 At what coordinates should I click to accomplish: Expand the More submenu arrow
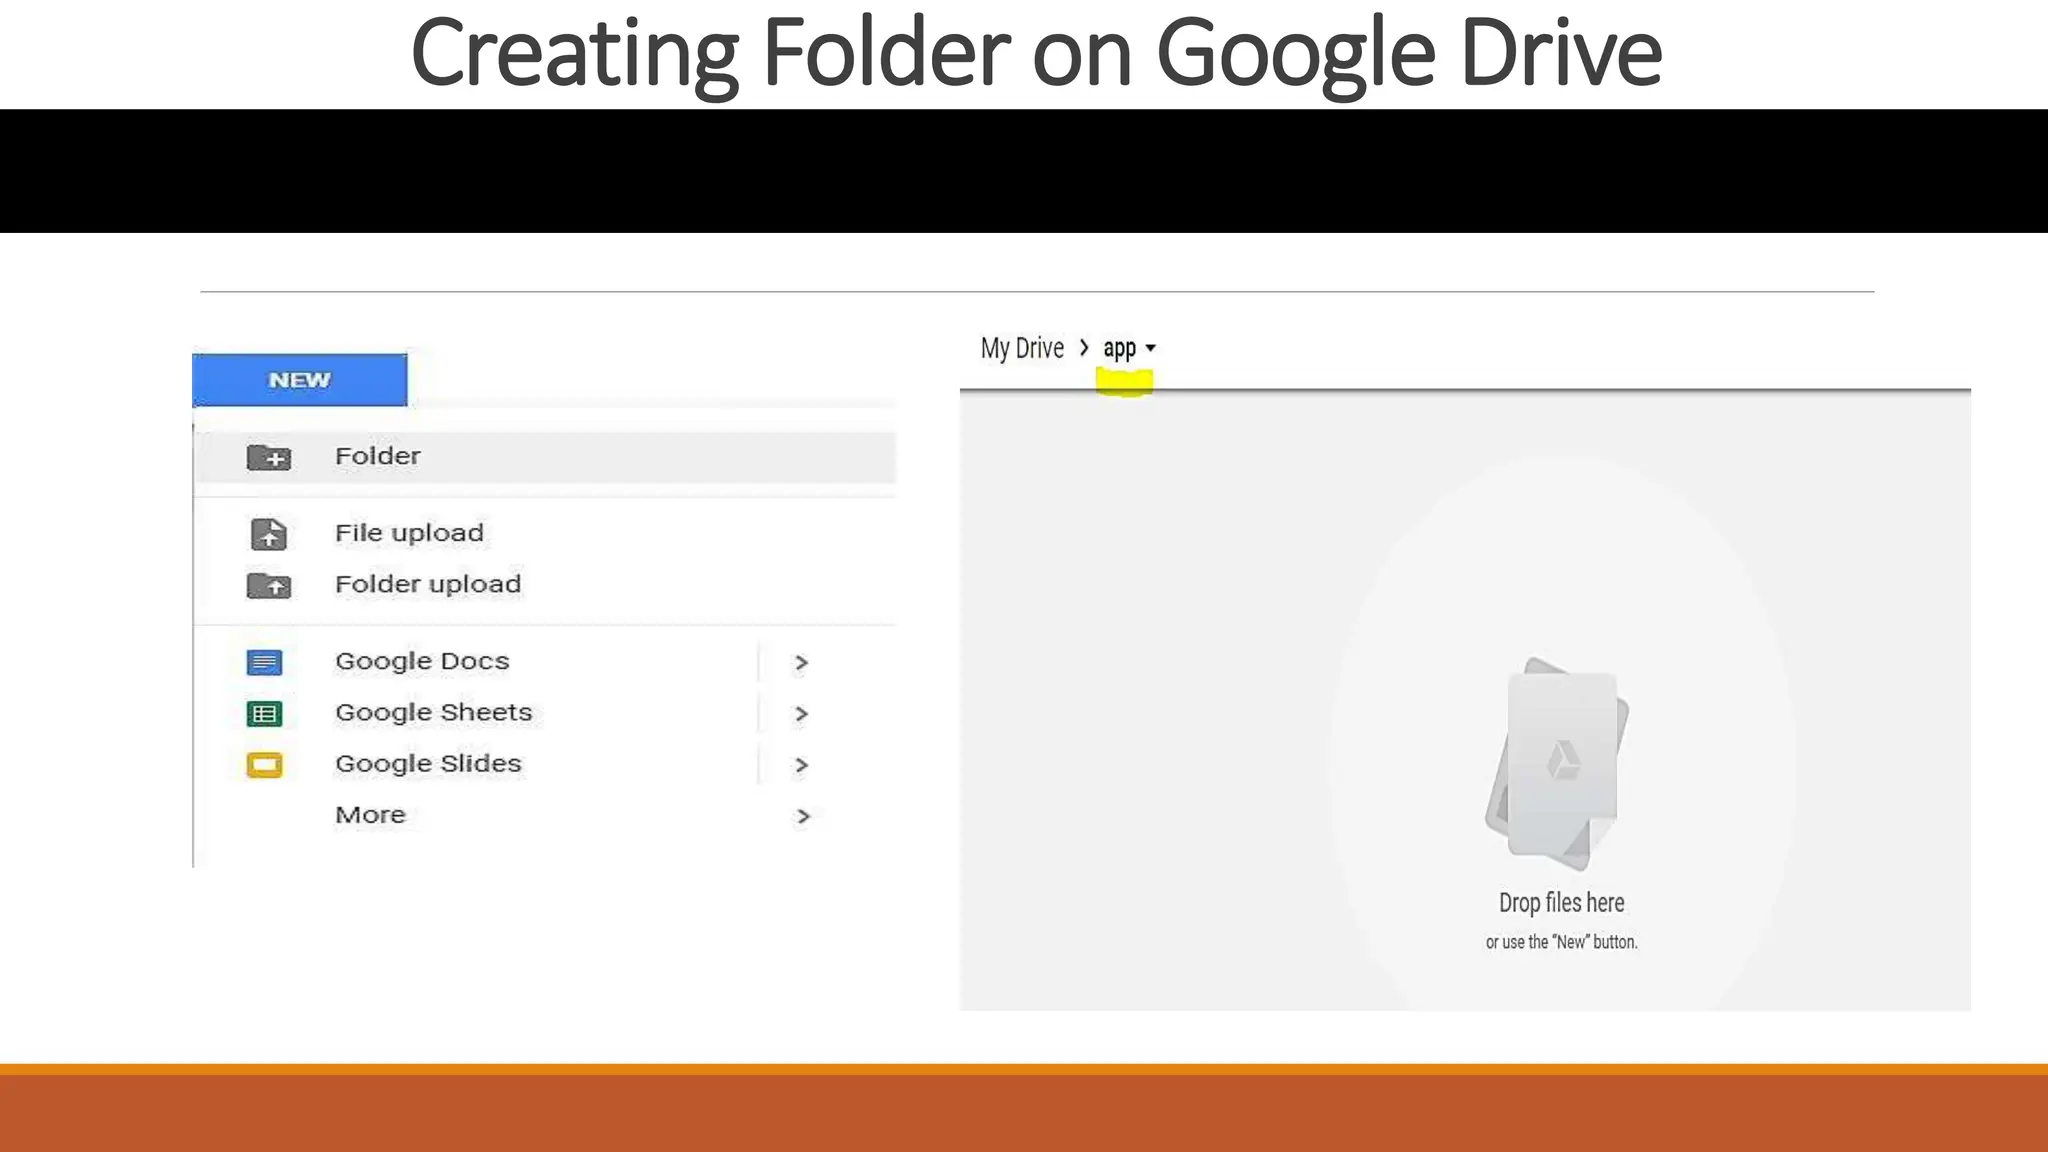click(802, 817)
